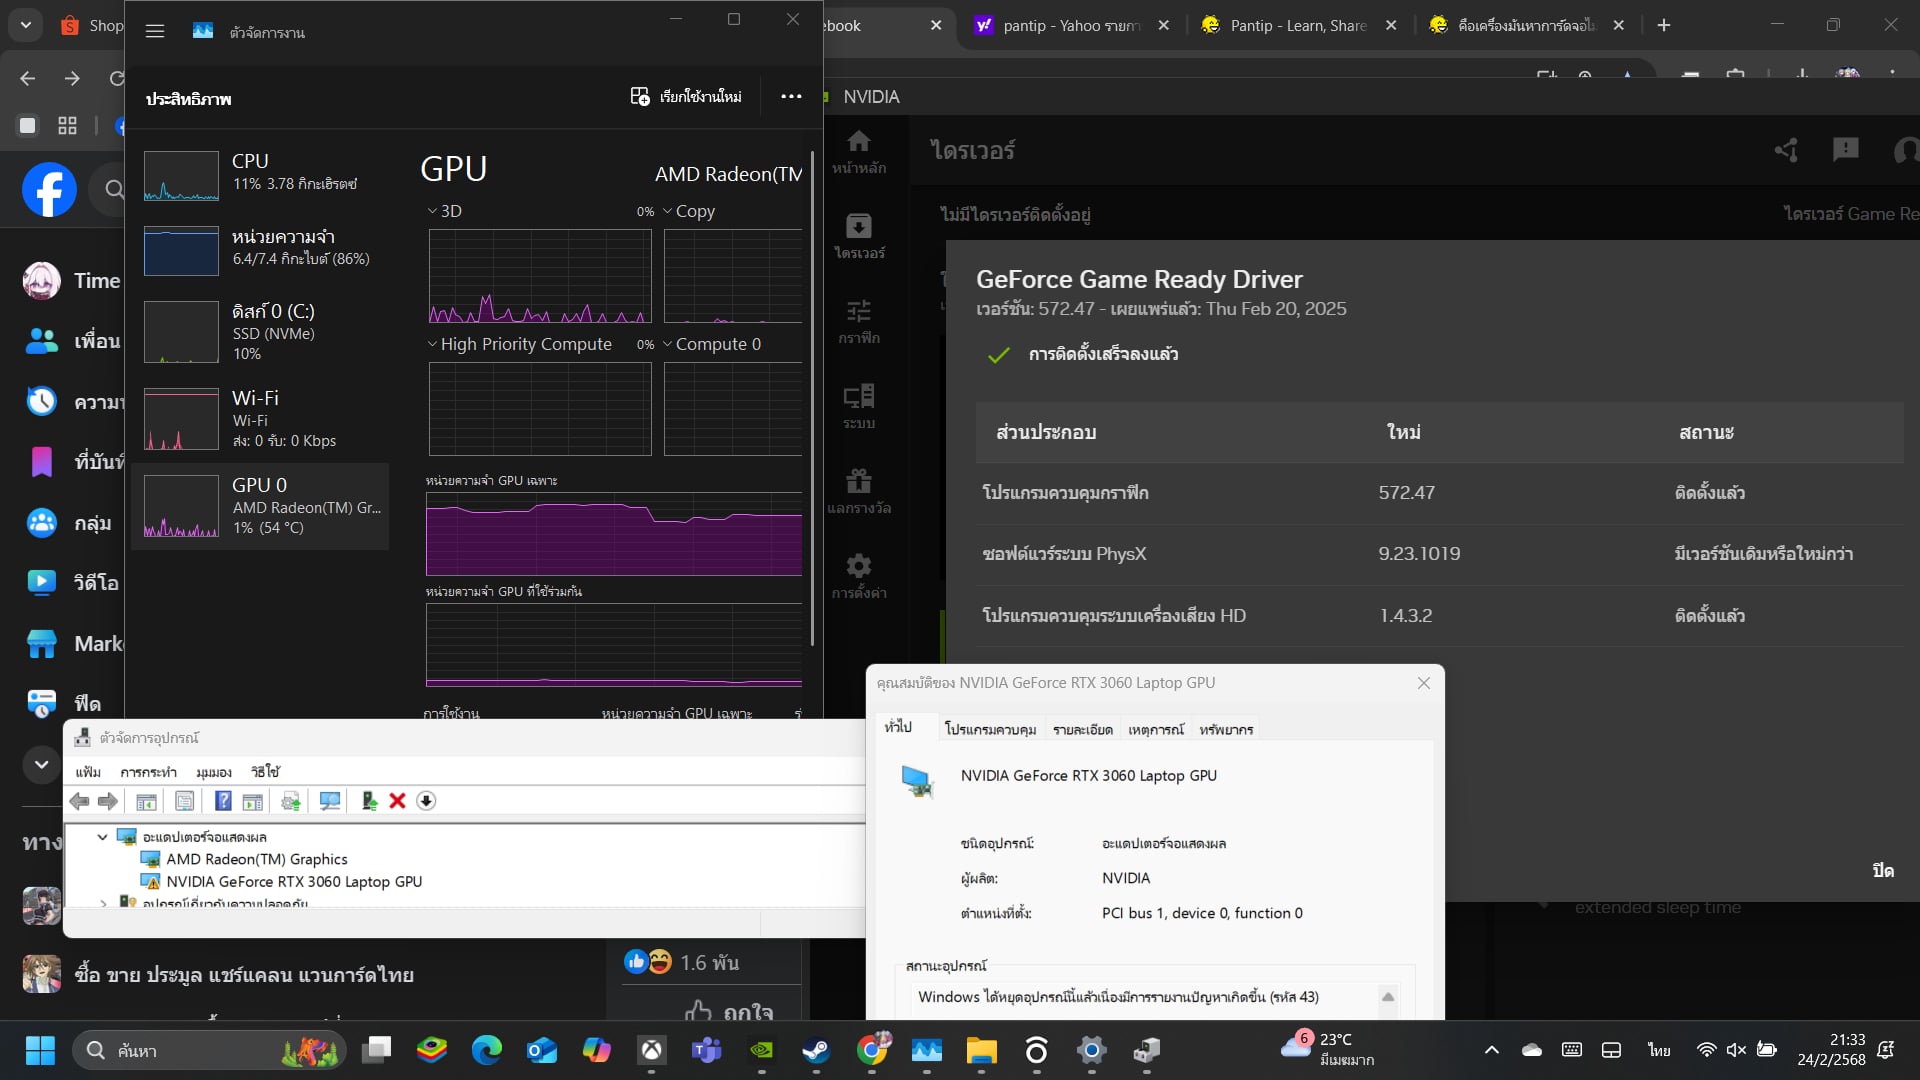Open NVIDIA app Home sidebar icon

[858, 152]
